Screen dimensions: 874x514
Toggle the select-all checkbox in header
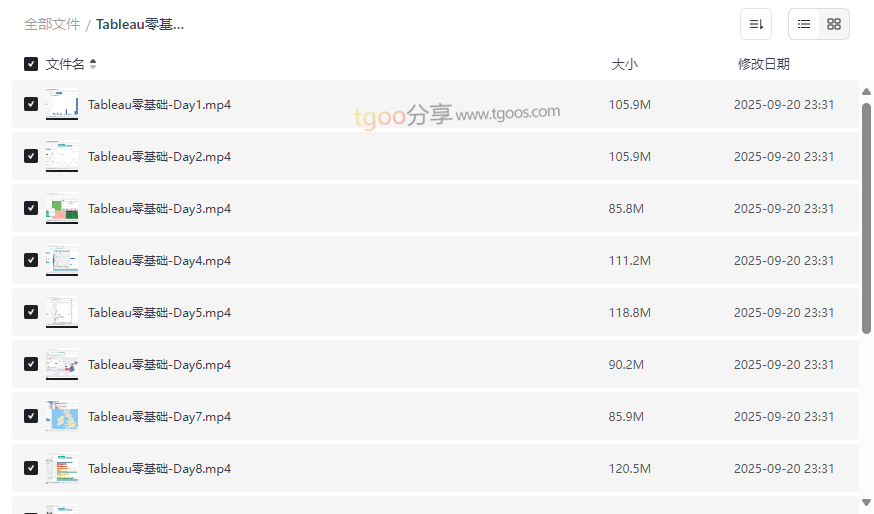31,64
